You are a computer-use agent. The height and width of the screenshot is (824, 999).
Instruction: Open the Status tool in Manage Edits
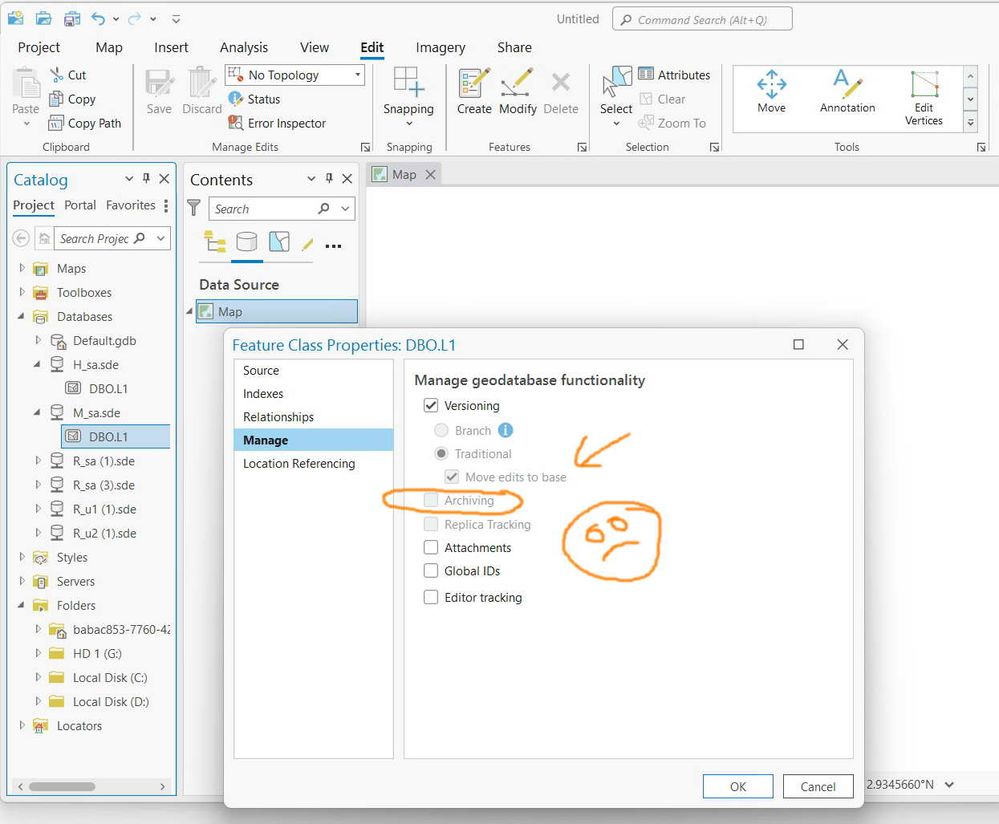tap(254, 99)
